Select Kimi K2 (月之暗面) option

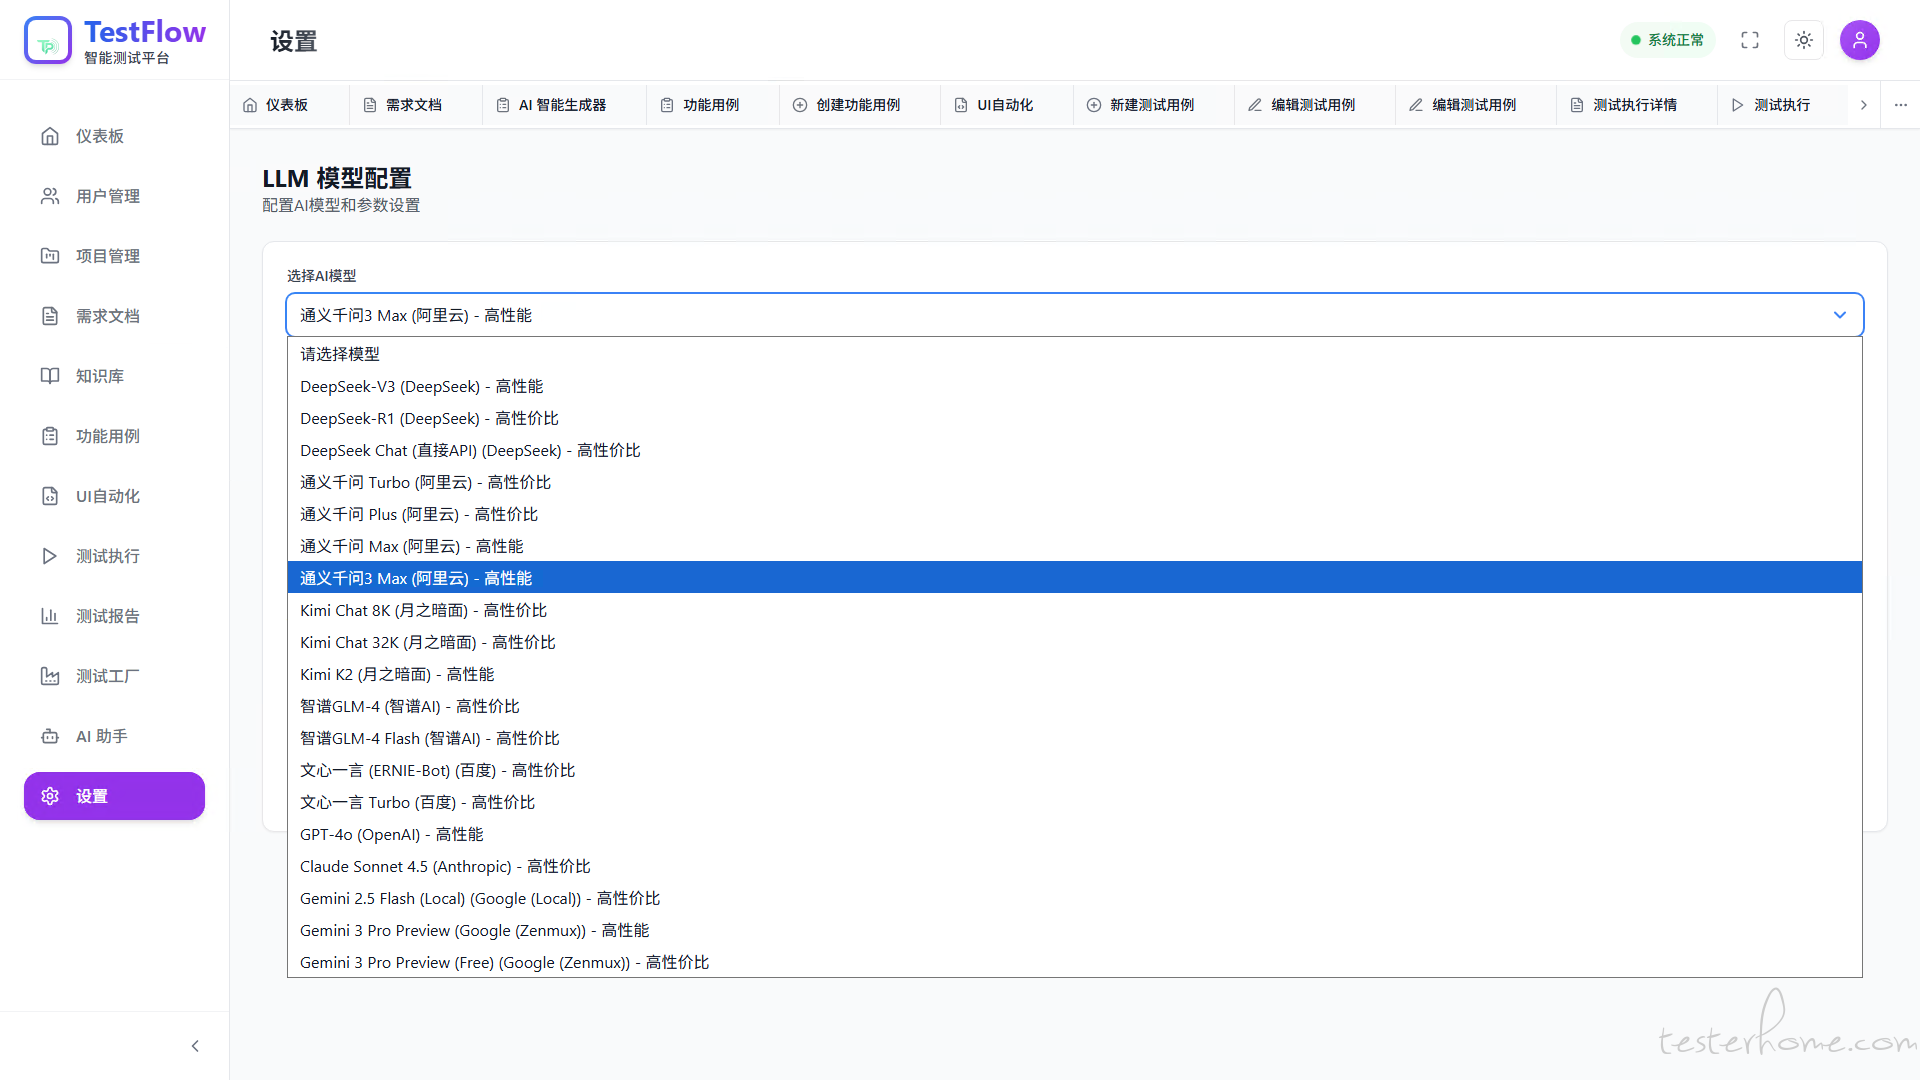pyautogui.click(x=397, y=675)
